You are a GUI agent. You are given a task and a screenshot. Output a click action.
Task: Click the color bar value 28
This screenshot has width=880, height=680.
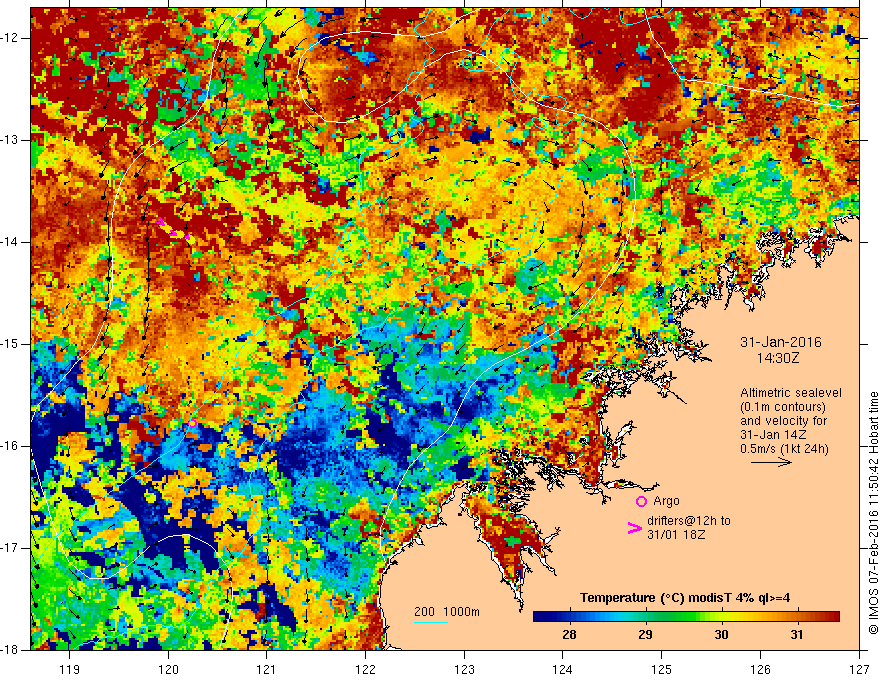tap(569, 635)
